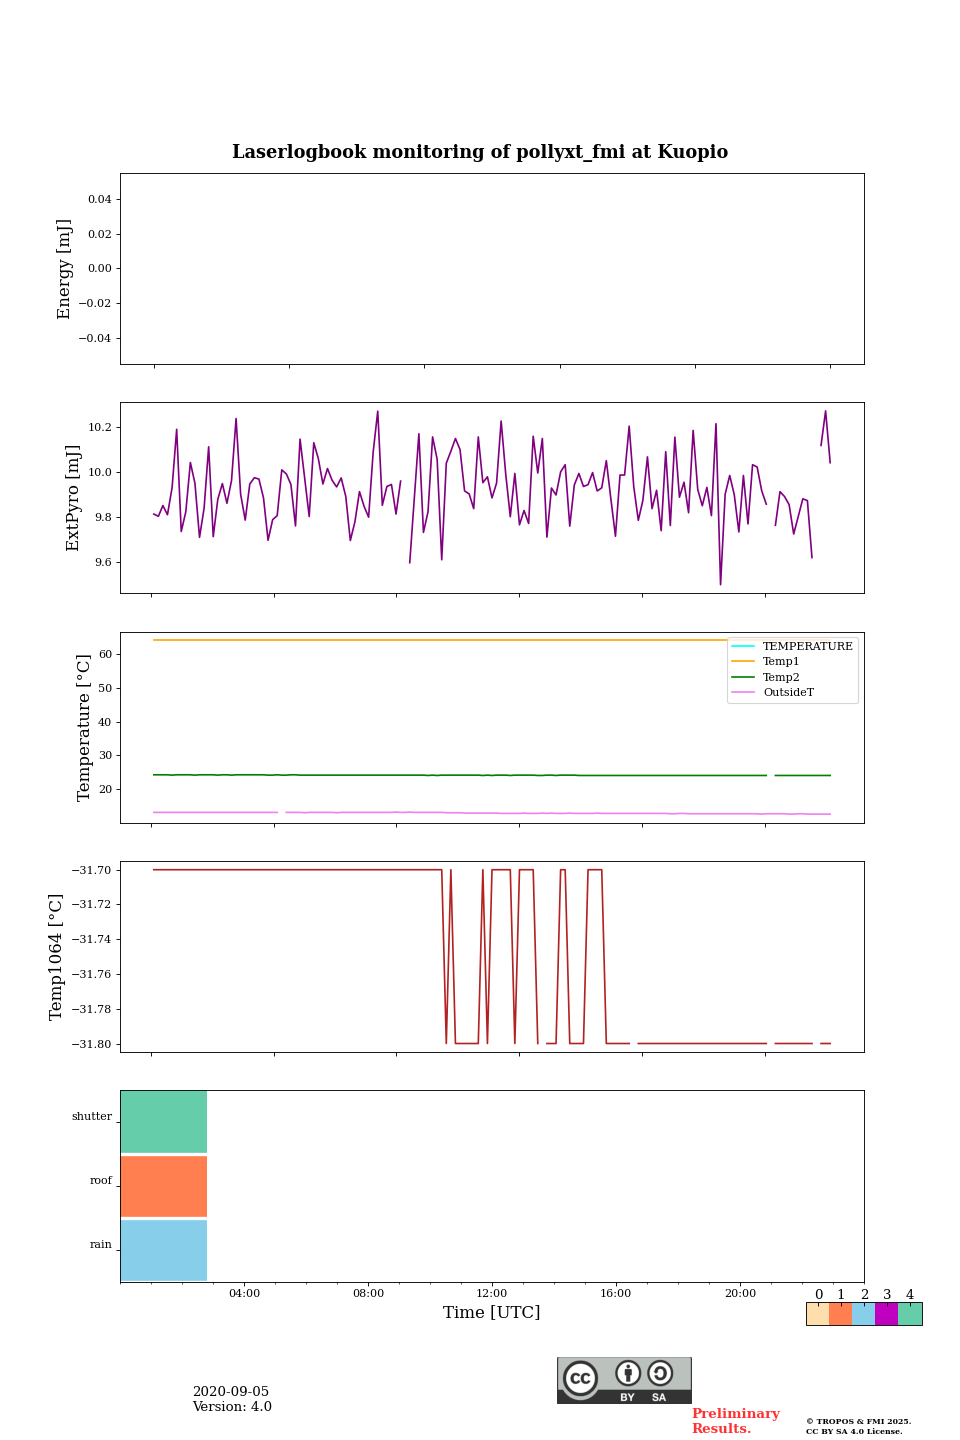The height and width of the screenshot is (1440, 960).
Task: Click the blue rain status block
Action: (x=164, y=1250)
